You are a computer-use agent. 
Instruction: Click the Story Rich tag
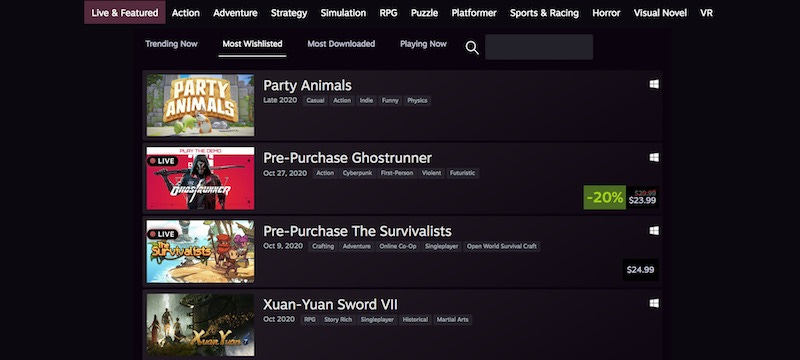[338, 320]
